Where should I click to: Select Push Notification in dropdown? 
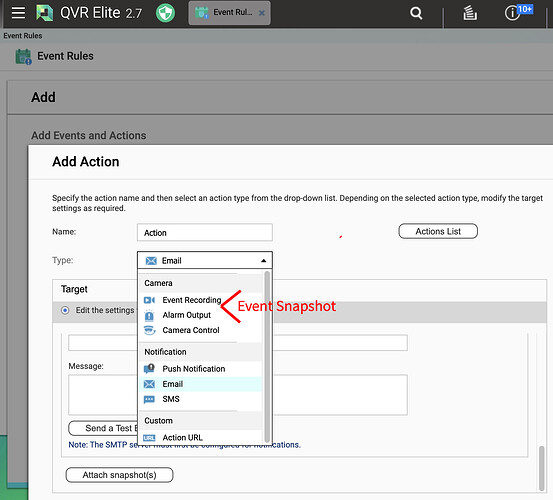click(194, 369)
